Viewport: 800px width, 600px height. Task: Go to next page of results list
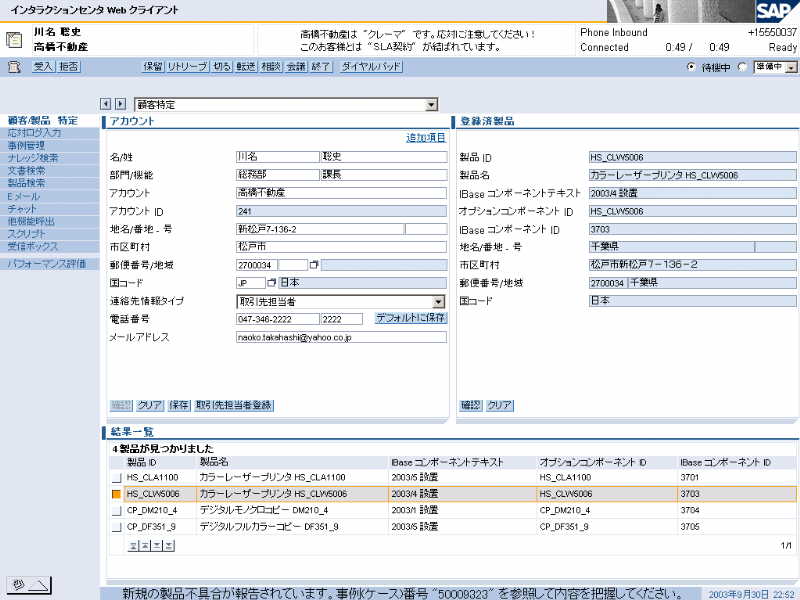[x=157, y=546]
